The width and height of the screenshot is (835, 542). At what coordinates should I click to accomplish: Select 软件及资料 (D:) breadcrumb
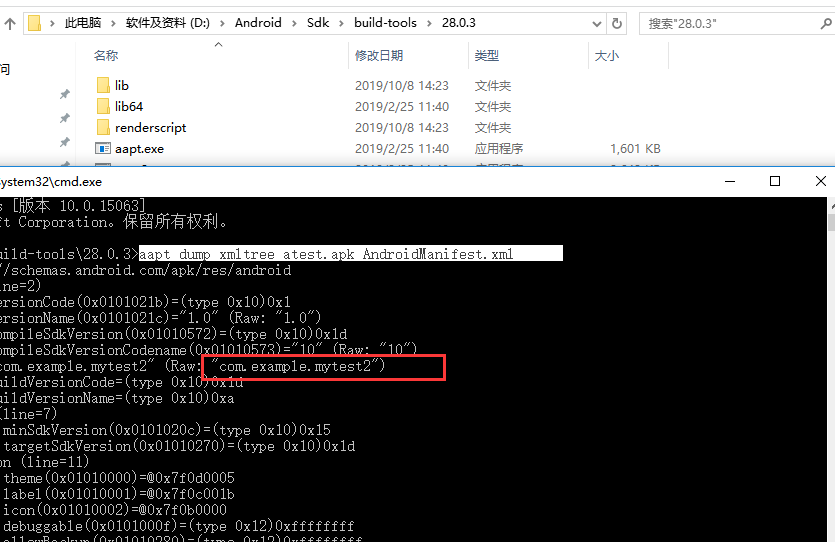[x=168, y=23]
